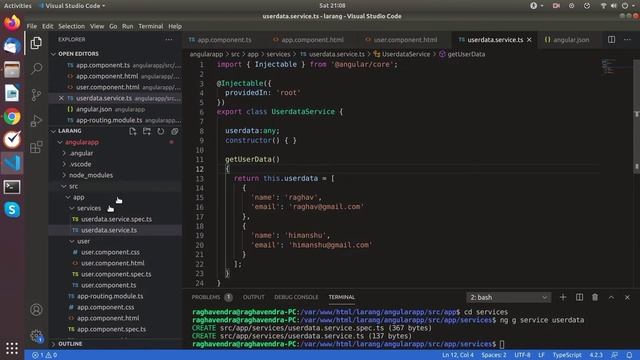
Task: Close the terminal panel
Action: 627,297
